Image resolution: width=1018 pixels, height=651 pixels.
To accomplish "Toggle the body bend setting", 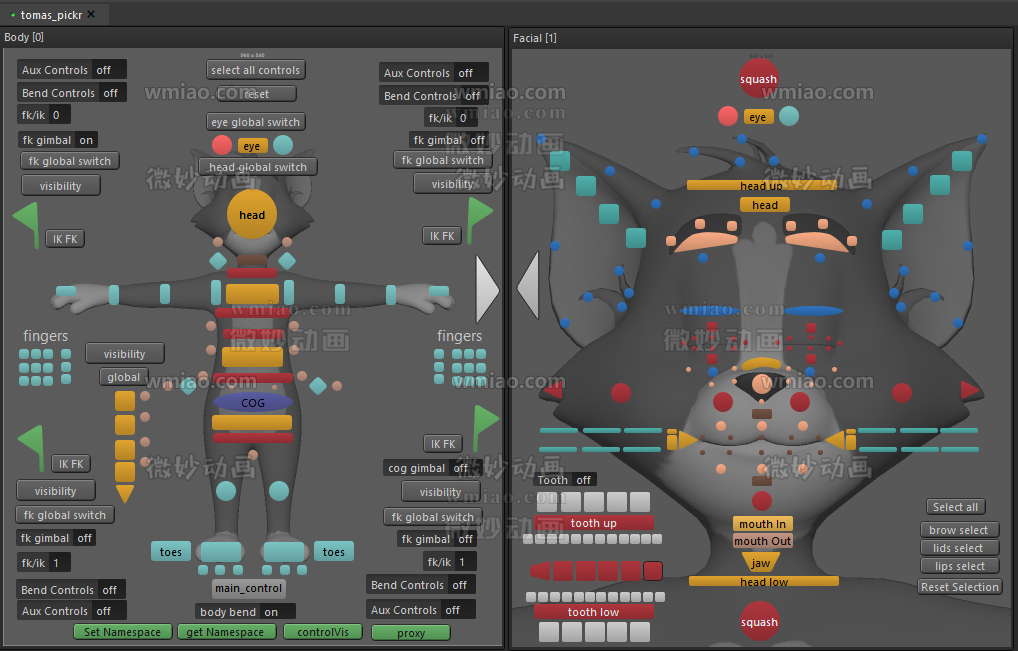I will [247, 610].
